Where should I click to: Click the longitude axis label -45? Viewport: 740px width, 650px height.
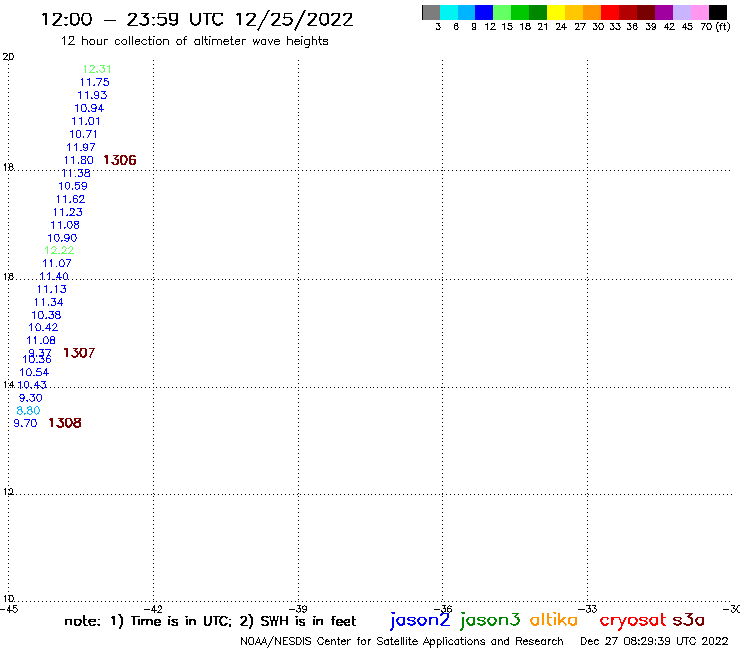point(9,609)
